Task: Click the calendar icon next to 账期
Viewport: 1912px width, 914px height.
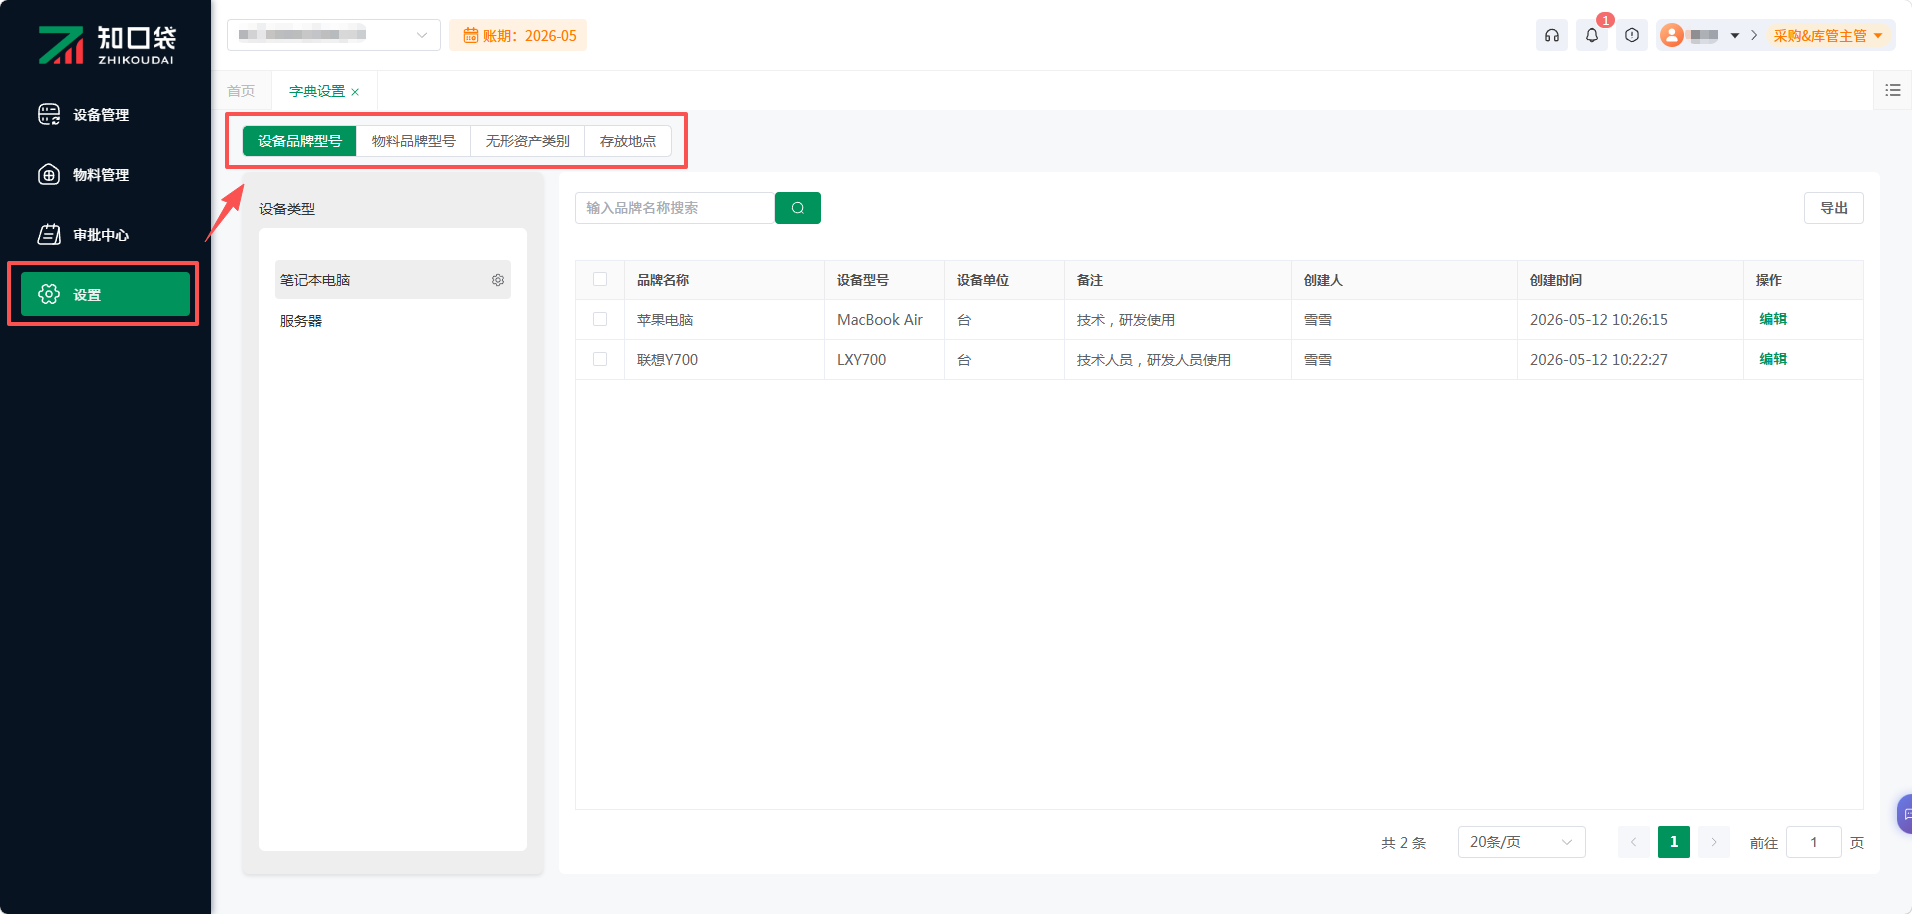Action: [470, 35]
